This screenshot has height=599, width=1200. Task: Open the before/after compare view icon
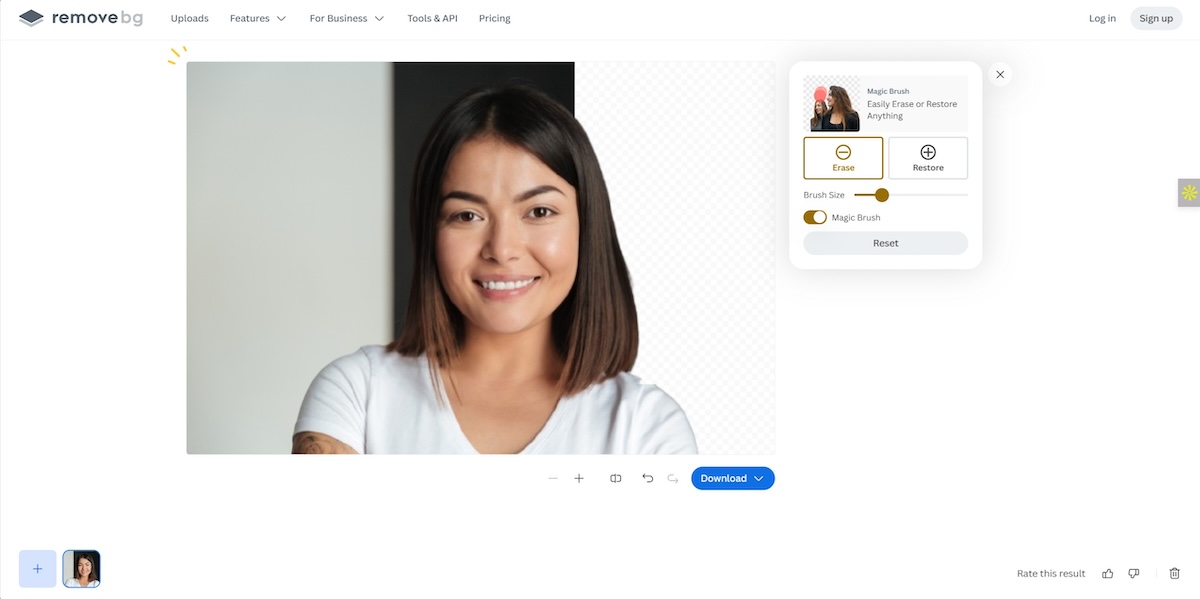click(615, 478)
